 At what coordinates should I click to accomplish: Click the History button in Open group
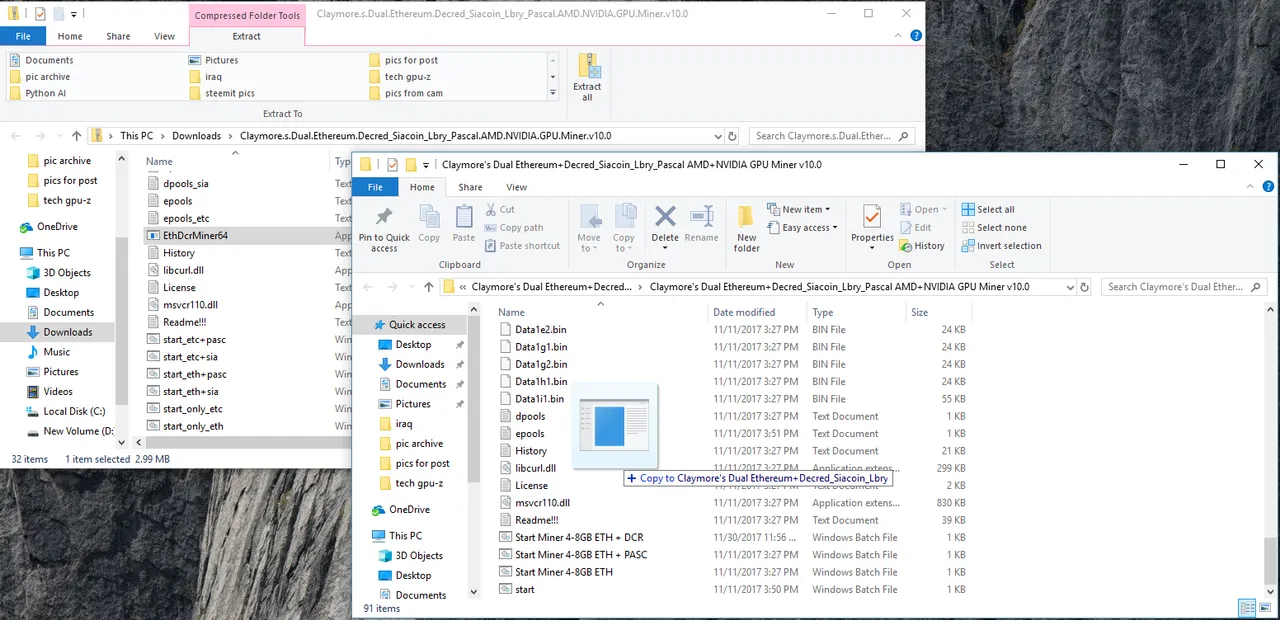[x=921, y=246]
